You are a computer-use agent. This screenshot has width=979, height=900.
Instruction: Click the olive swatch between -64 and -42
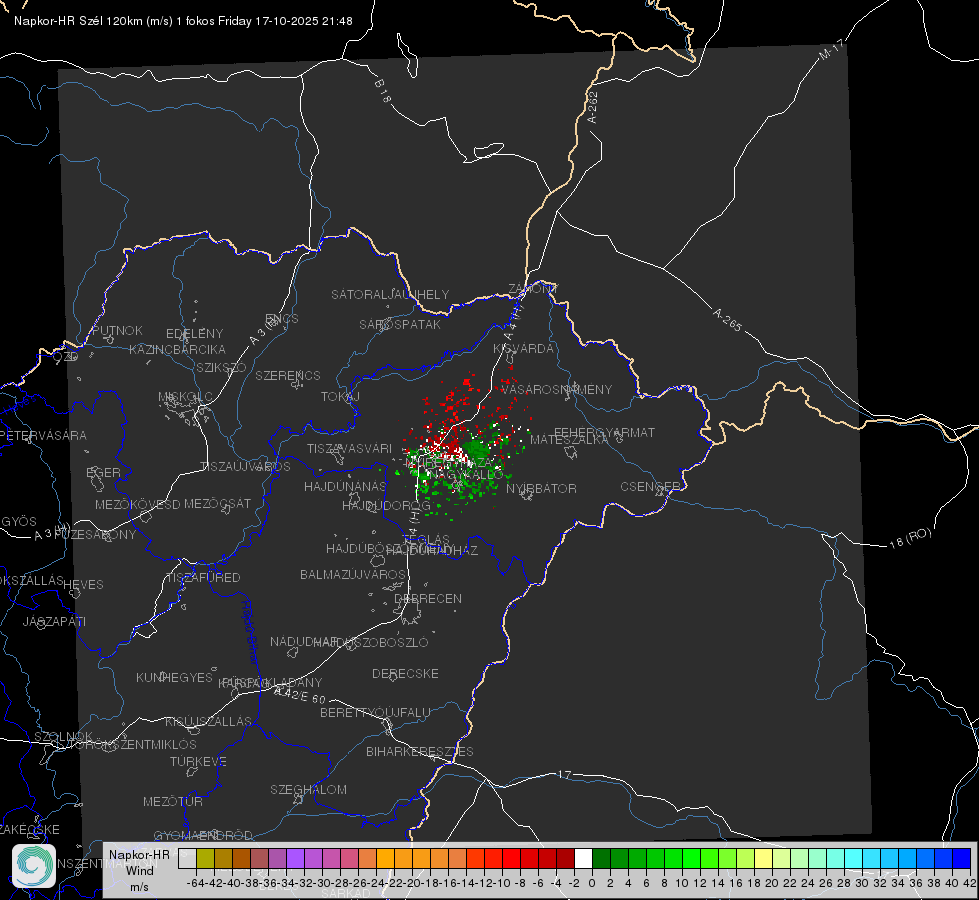pyautogui.click(x=205, y=858)
